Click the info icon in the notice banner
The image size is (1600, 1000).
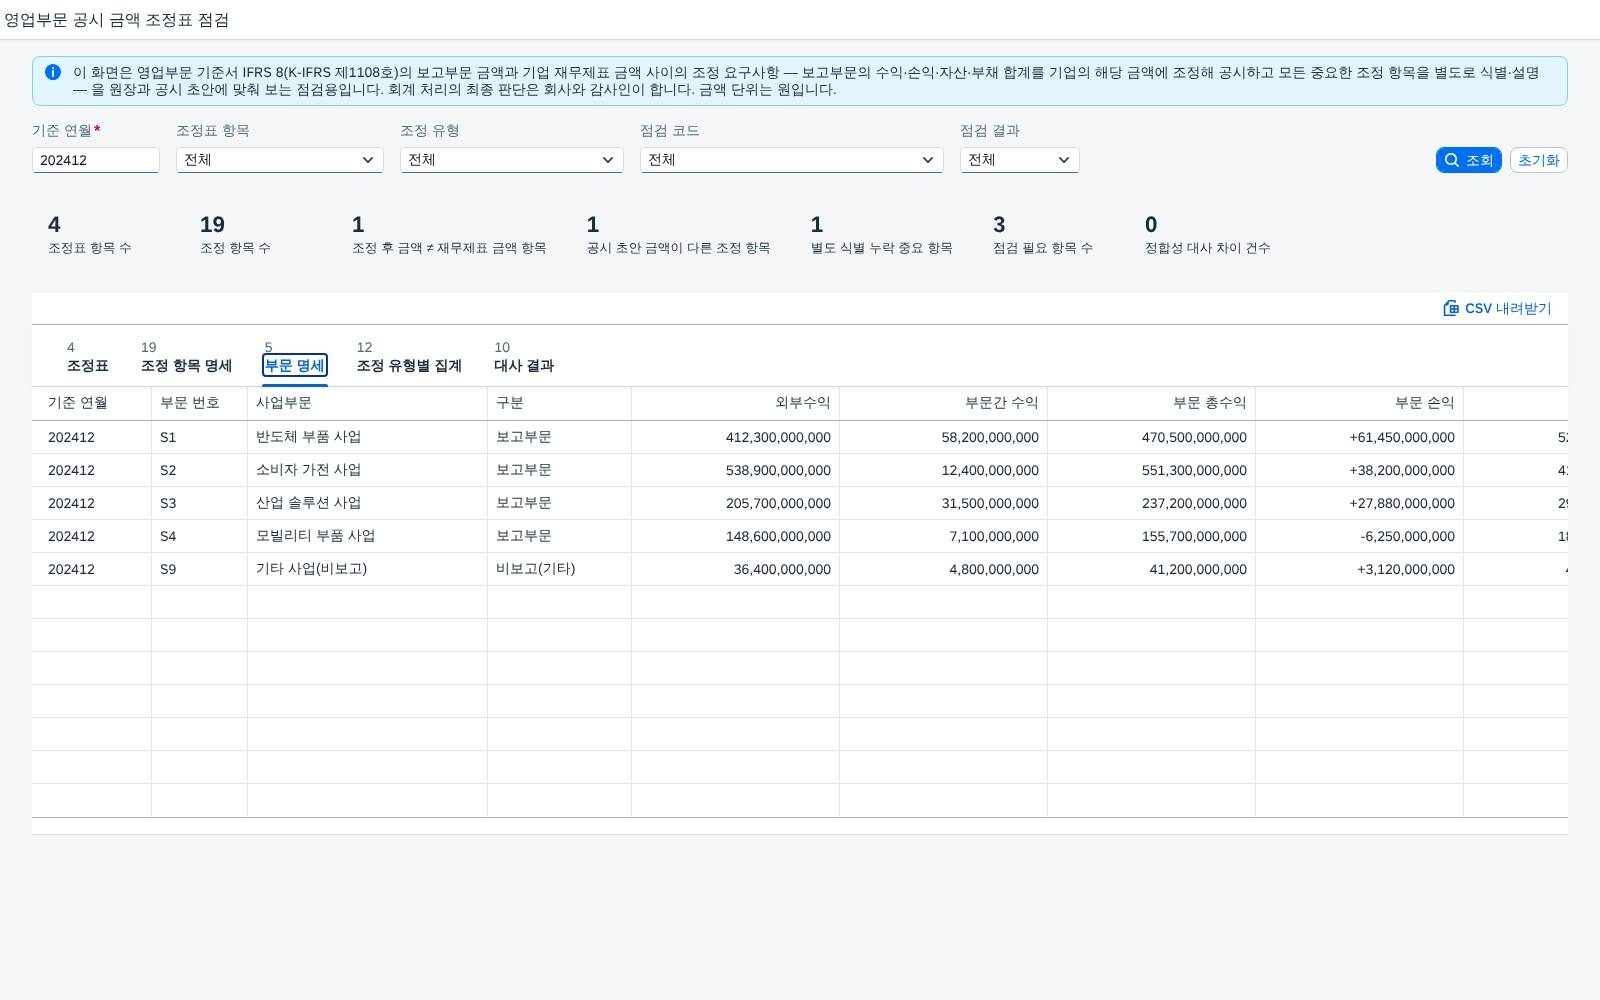coord(53,72)
